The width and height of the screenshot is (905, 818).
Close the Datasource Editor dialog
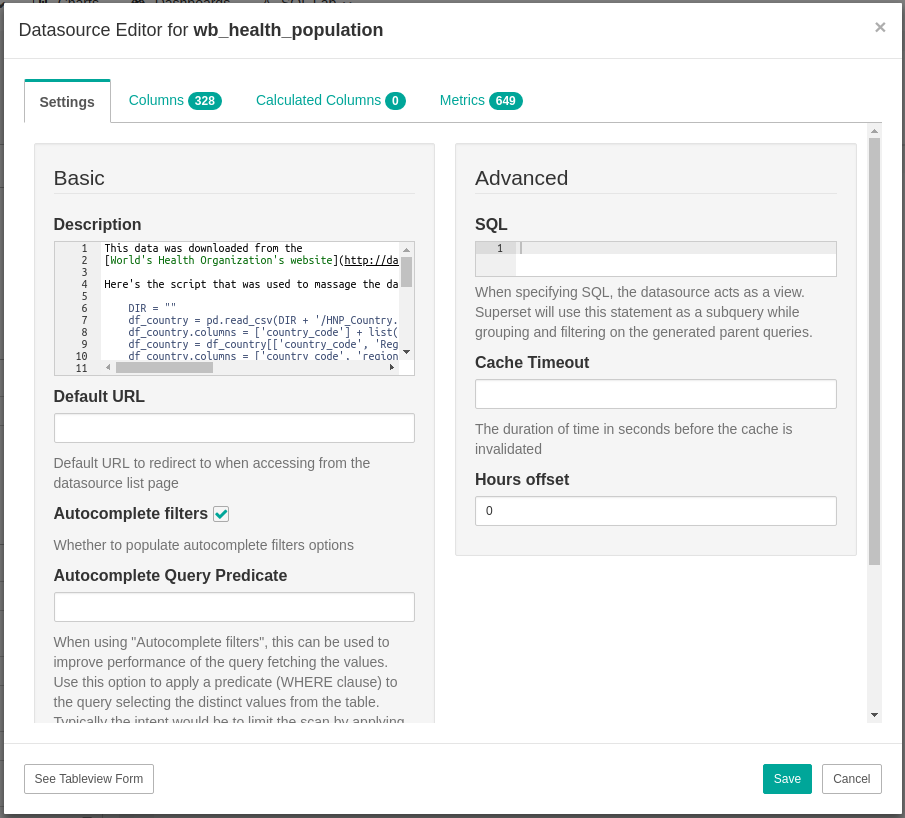[x=880, y=27]
